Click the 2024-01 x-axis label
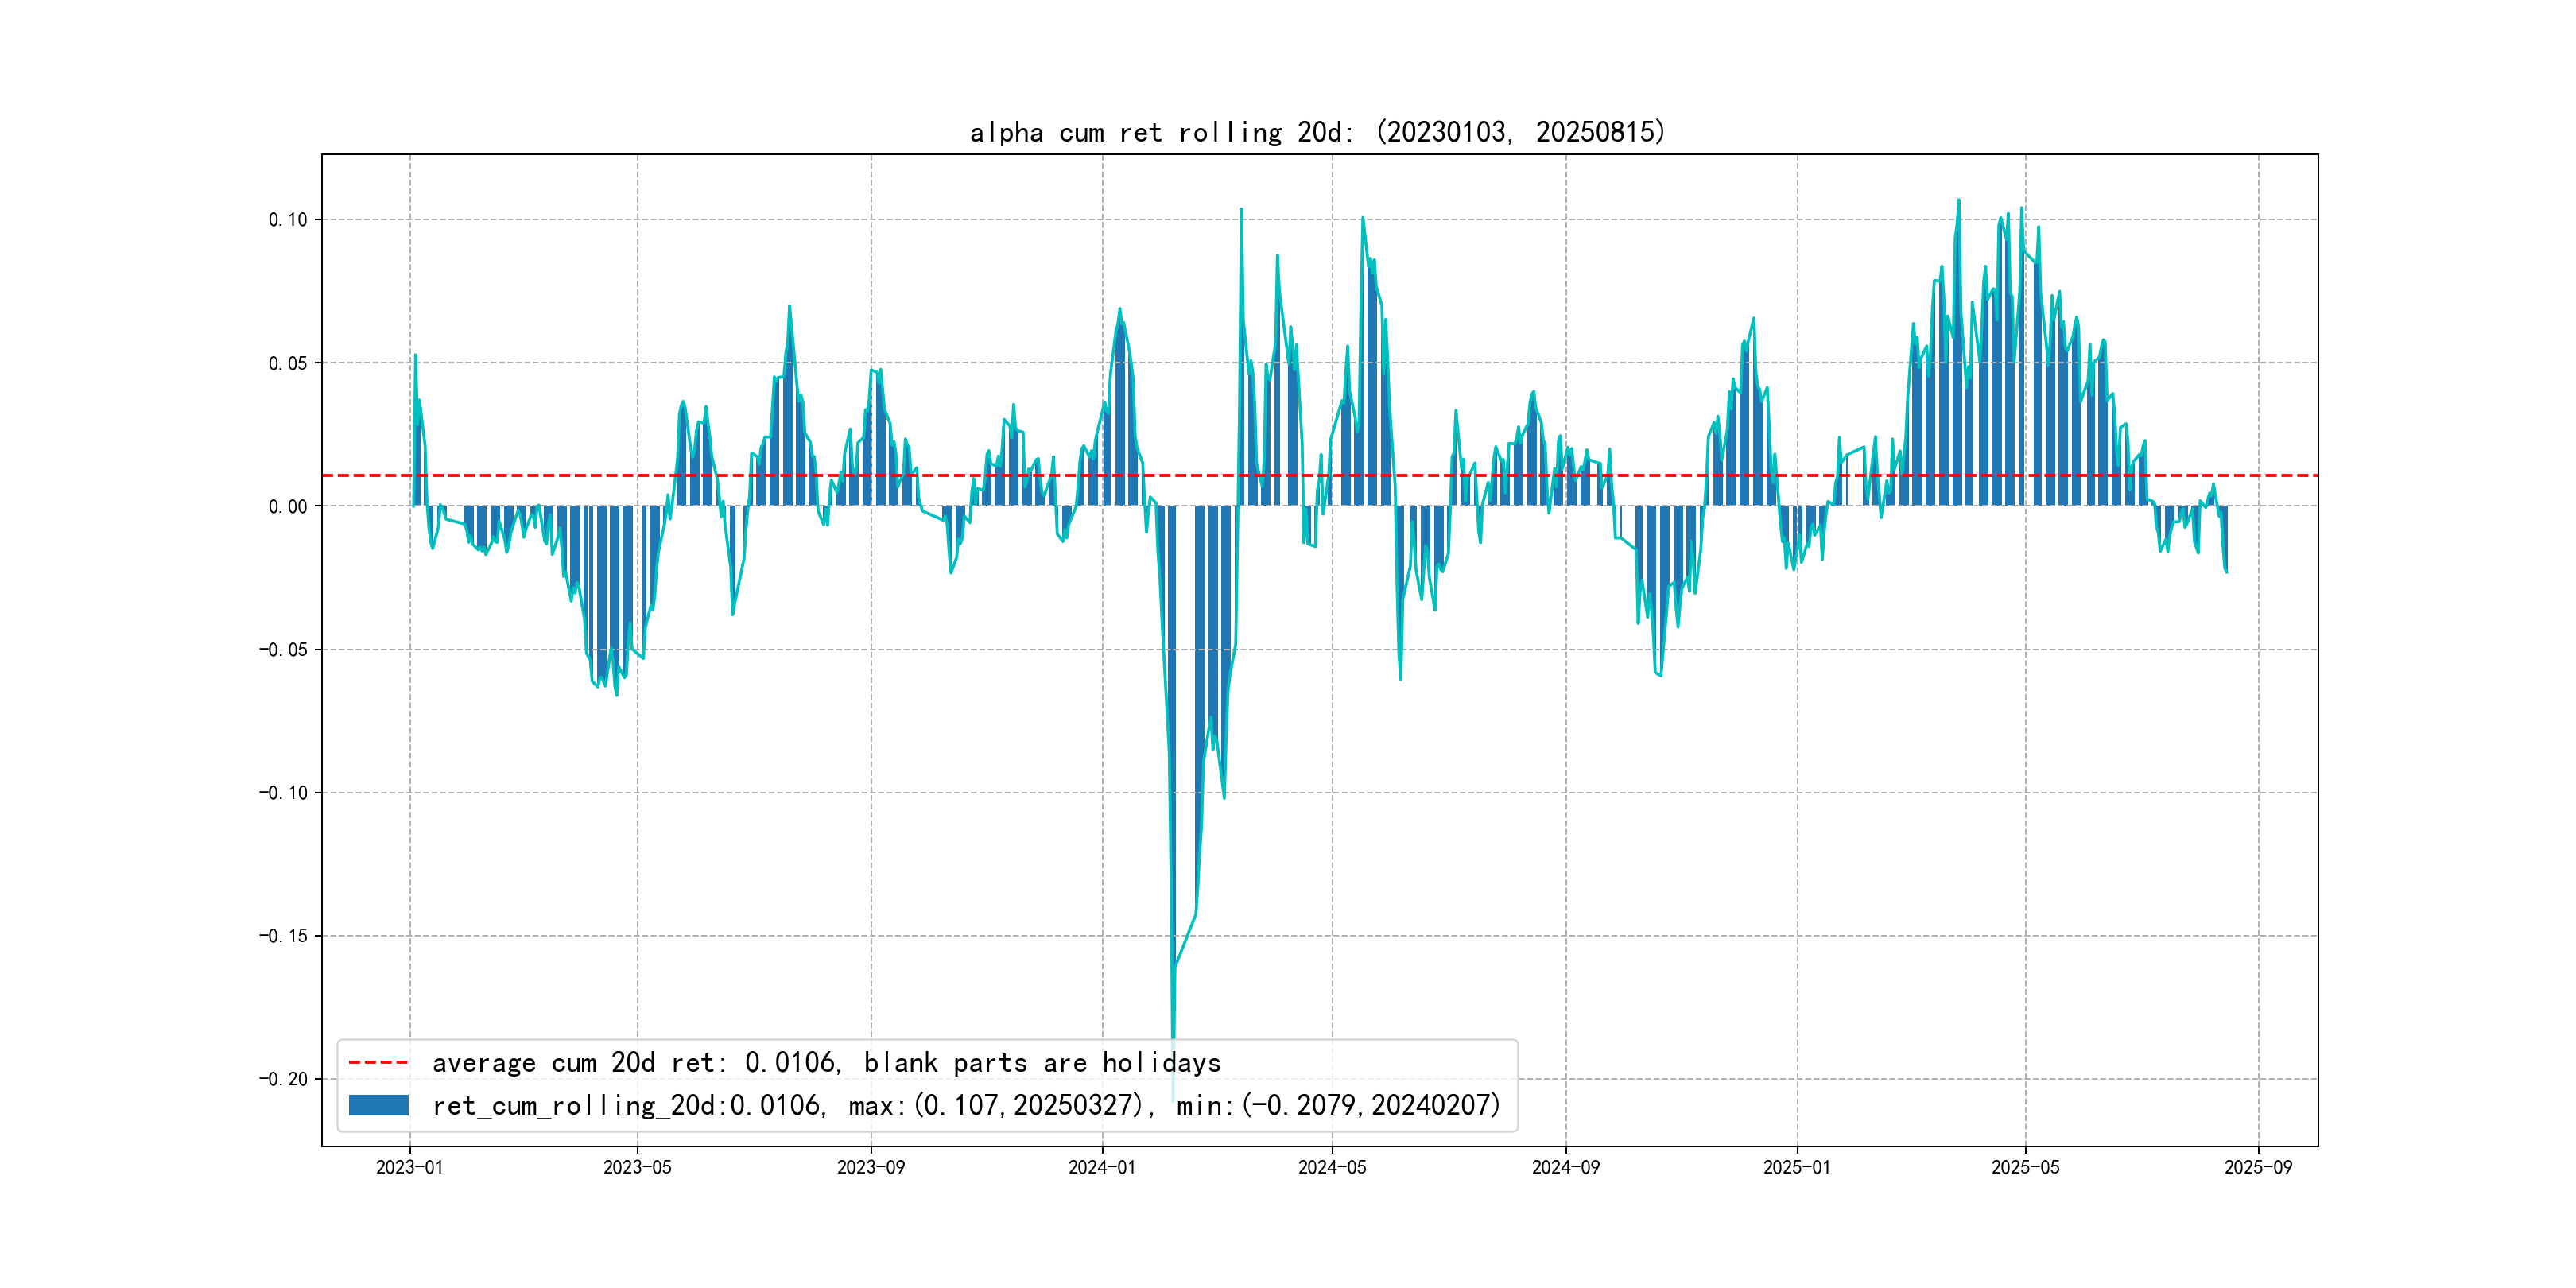 tap(1102, 1167)
